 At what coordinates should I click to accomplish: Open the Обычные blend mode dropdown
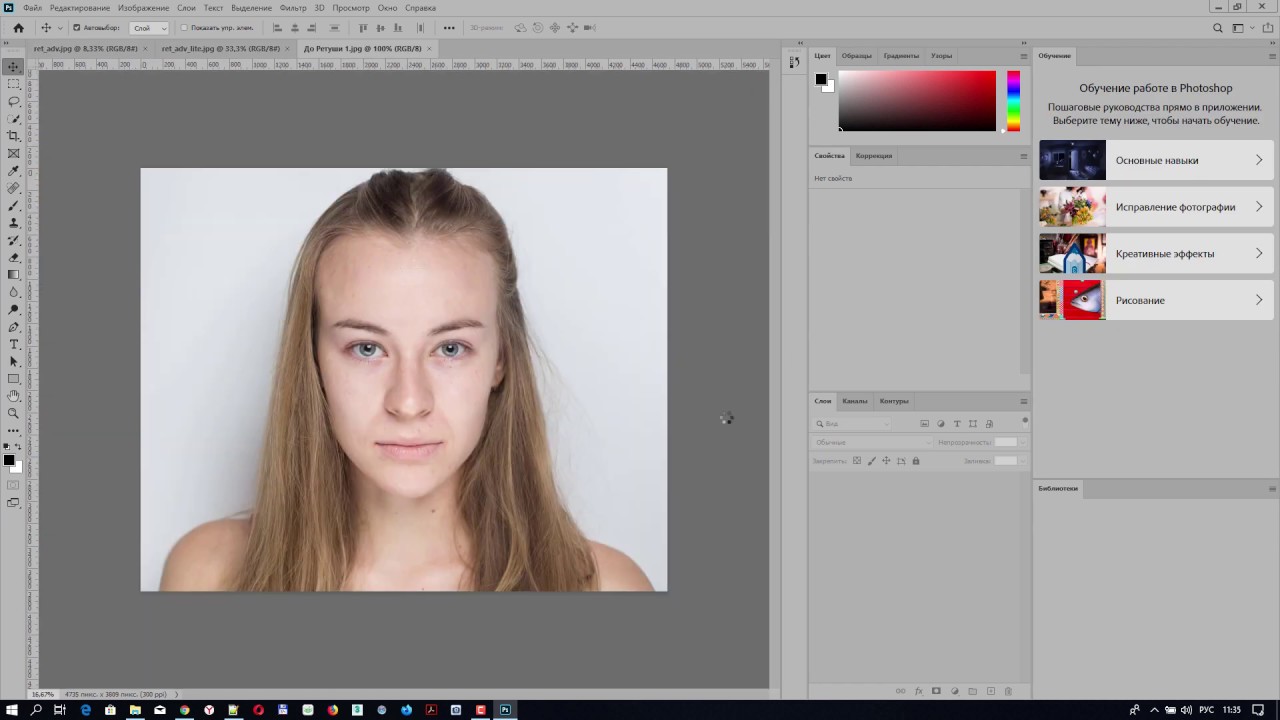click(872, 442)
